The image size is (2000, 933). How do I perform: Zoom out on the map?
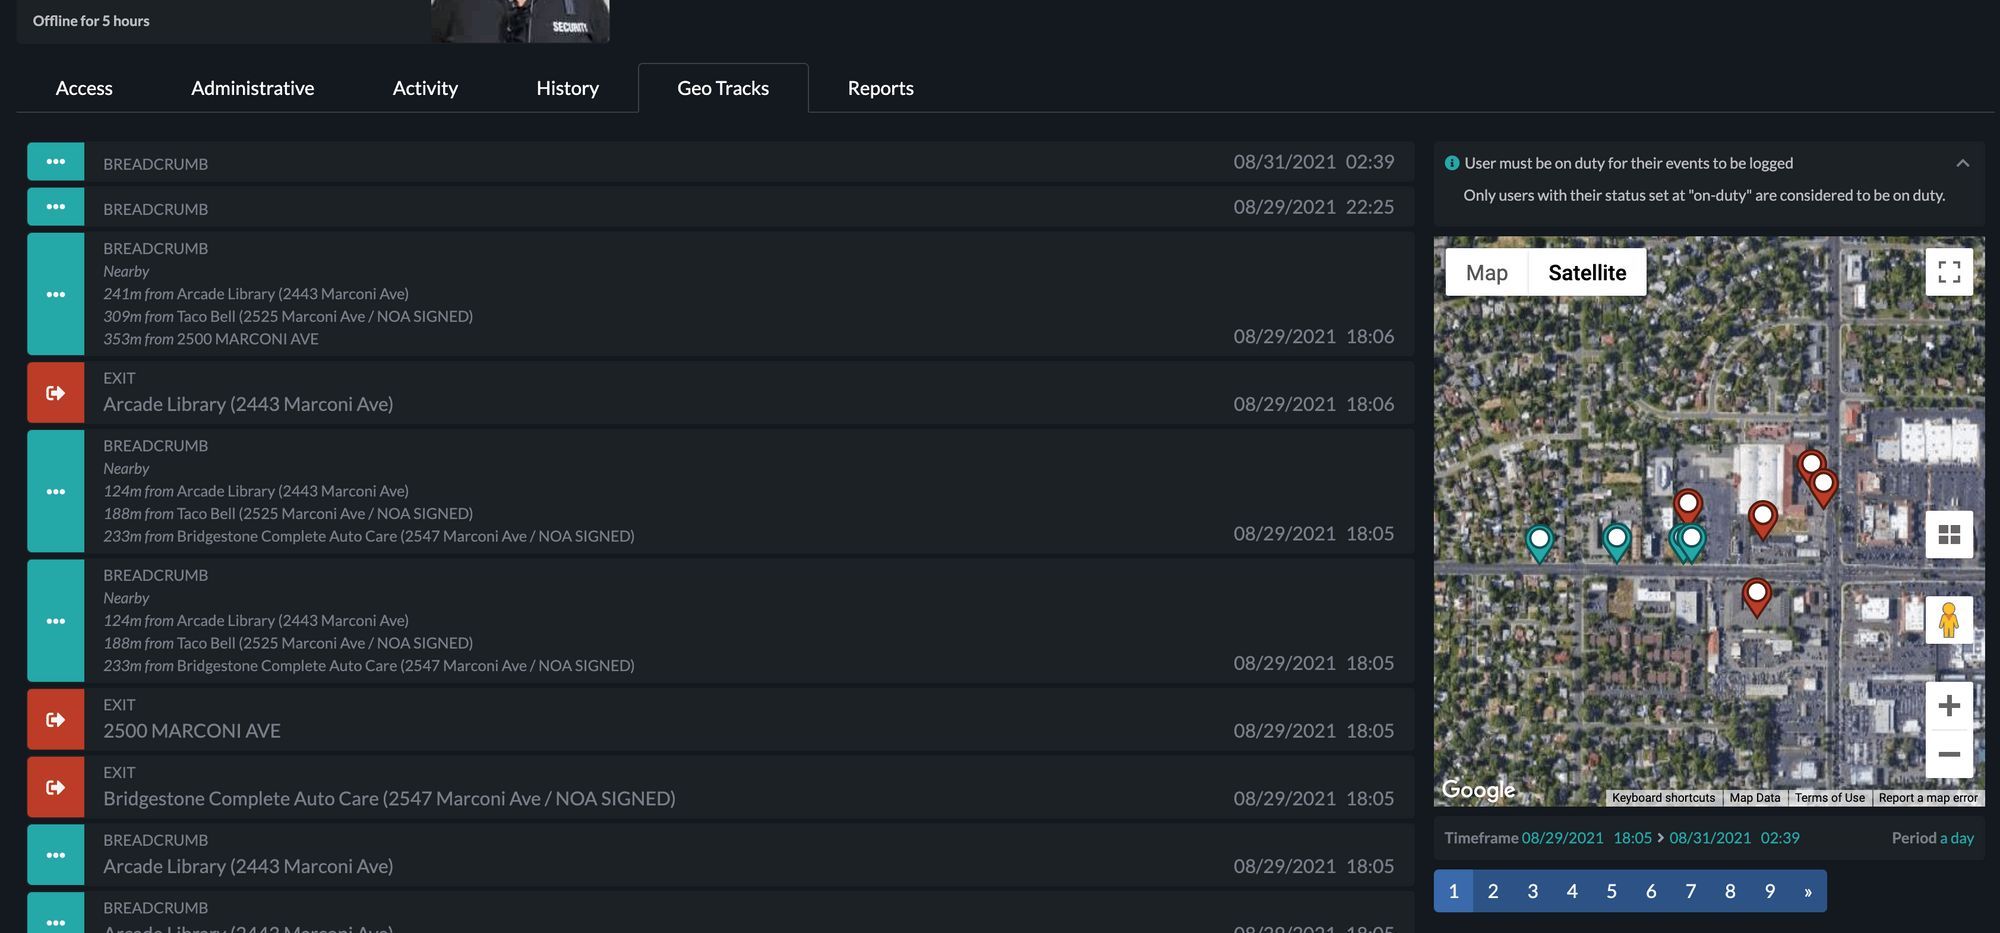[x=1948, y=753]
